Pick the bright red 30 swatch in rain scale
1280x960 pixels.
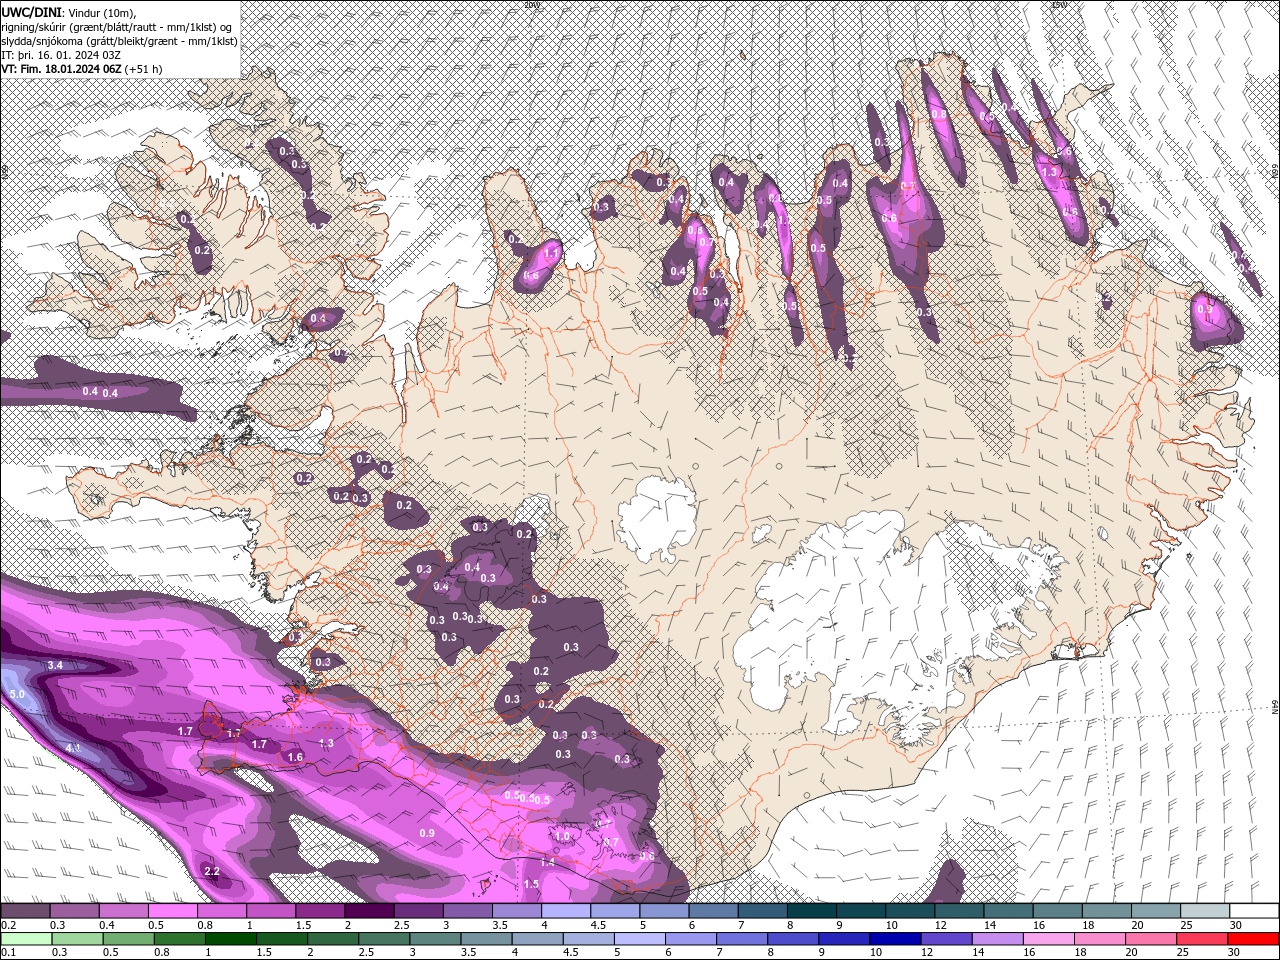1254,939
